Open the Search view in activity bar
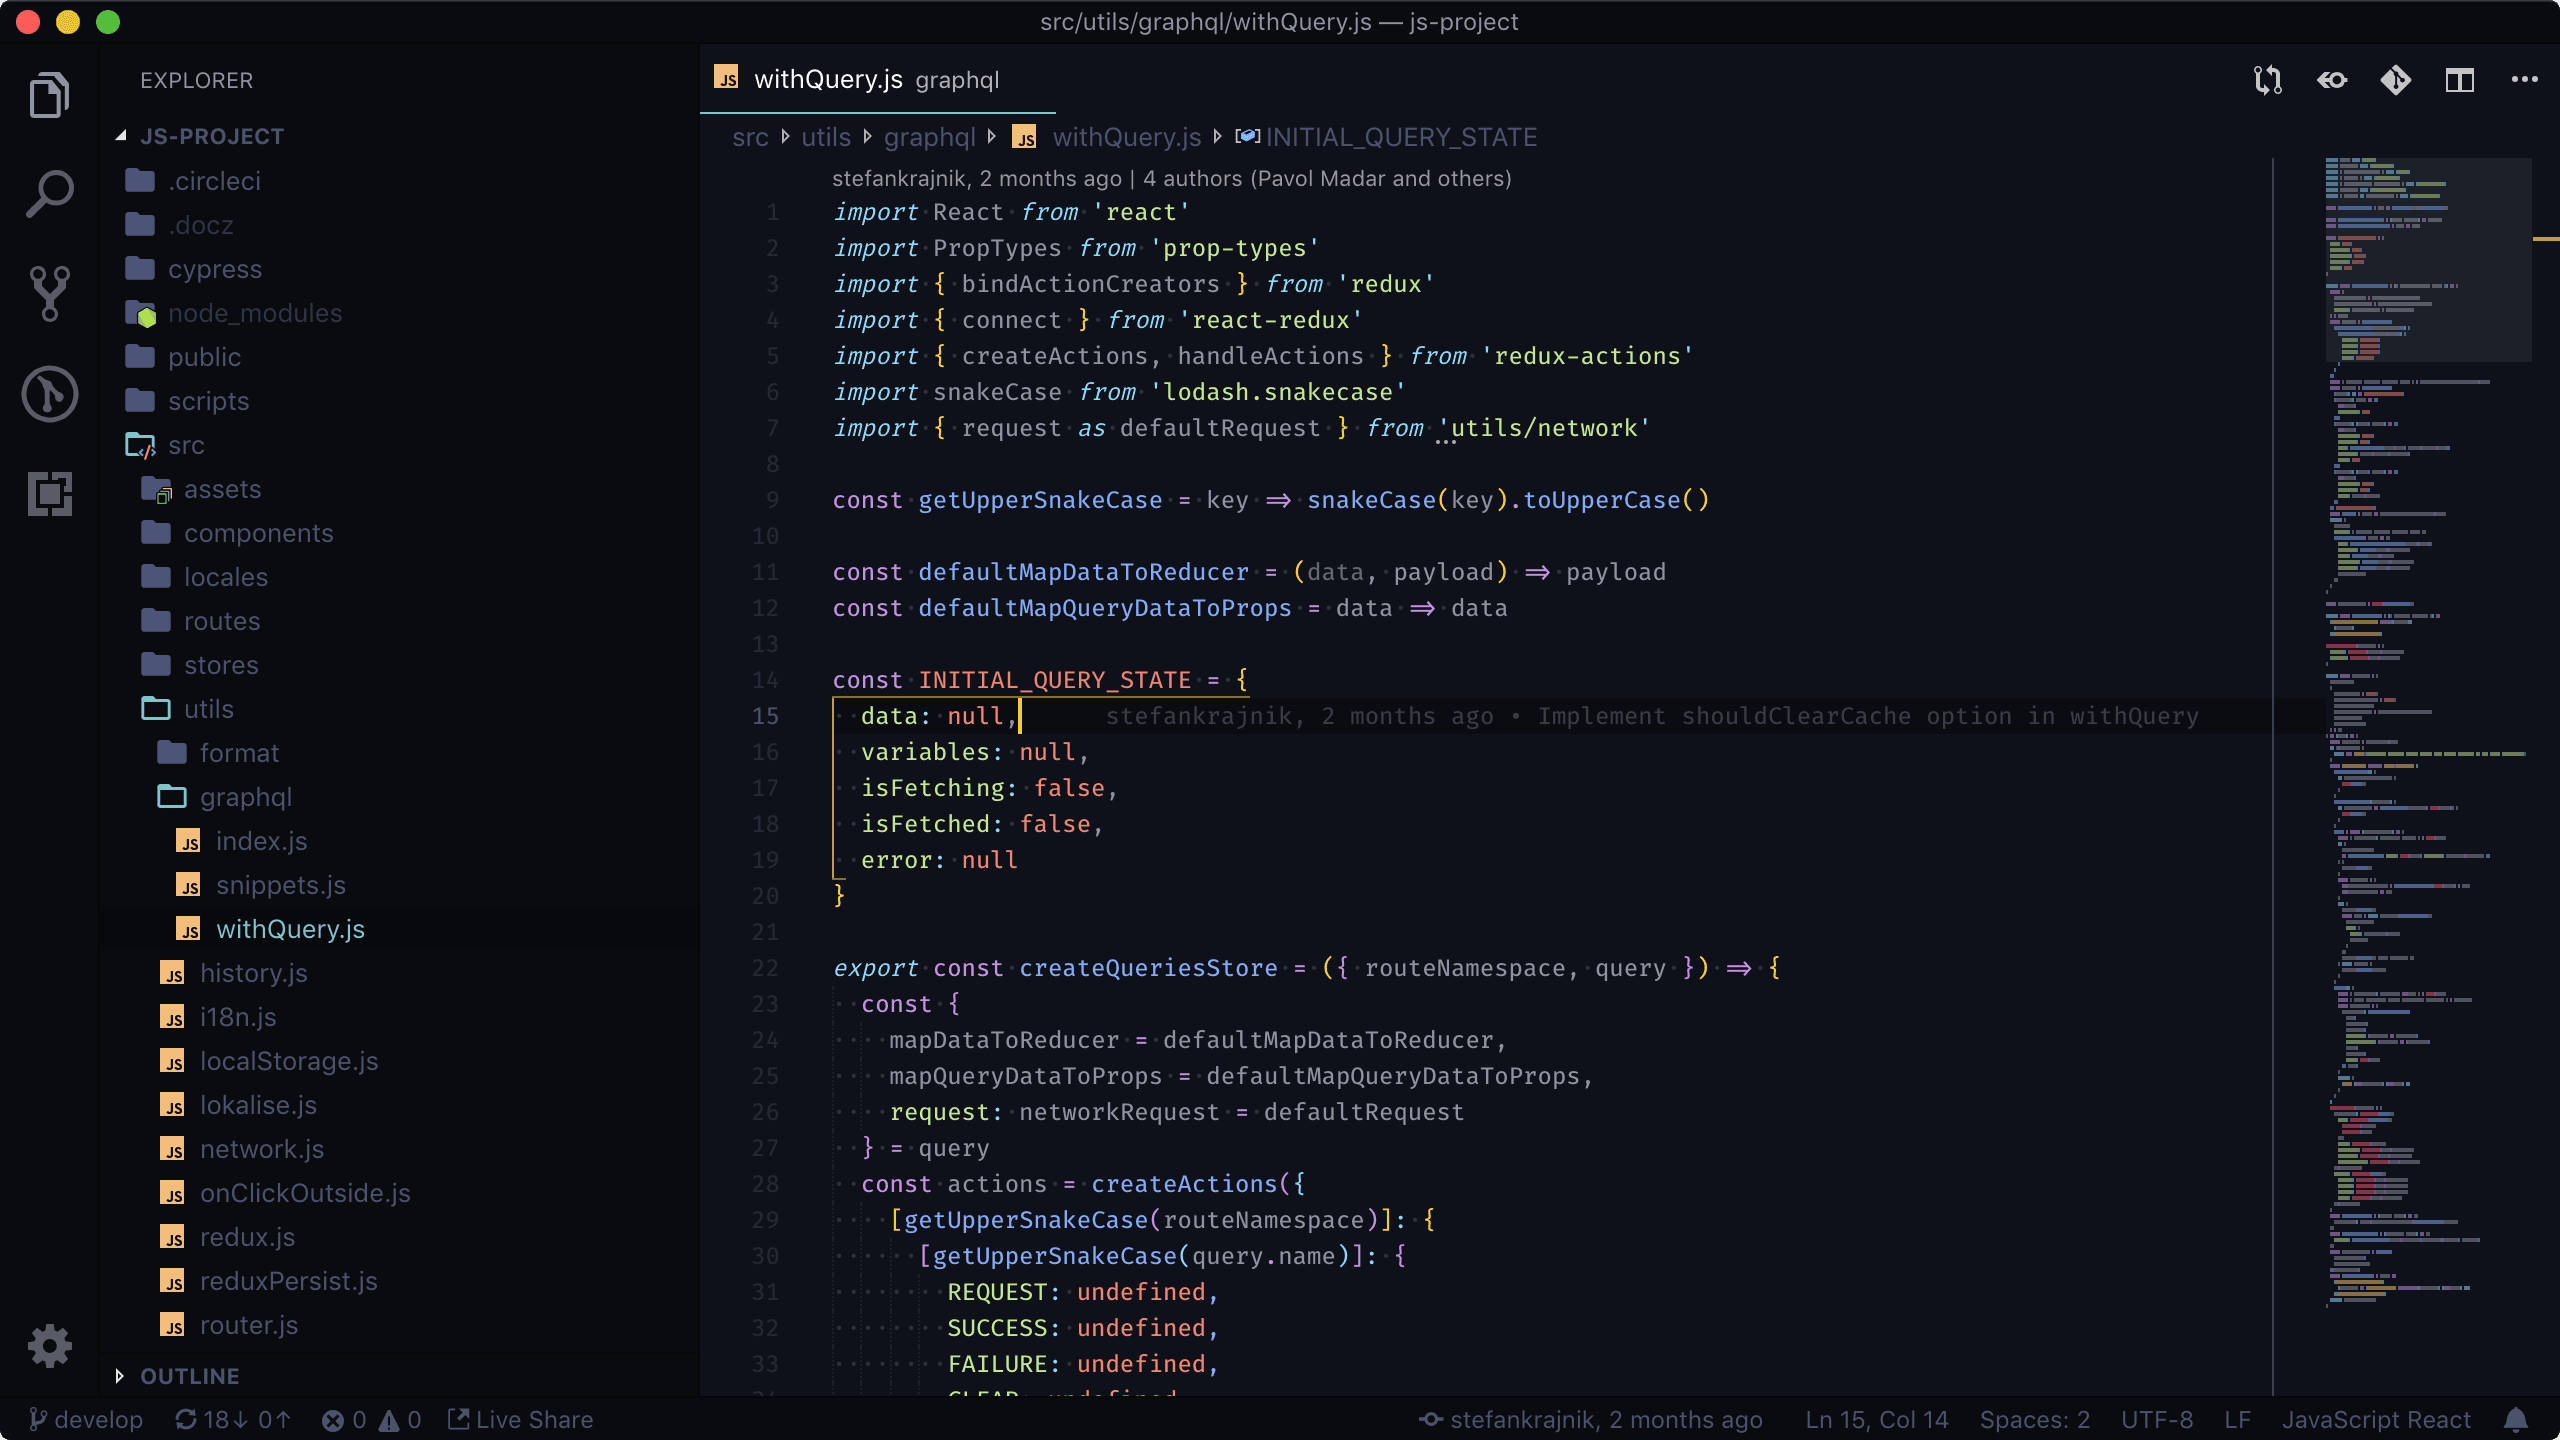Image resolution: width=2560 pixels, height=1440 pixels. click(49, 194)
